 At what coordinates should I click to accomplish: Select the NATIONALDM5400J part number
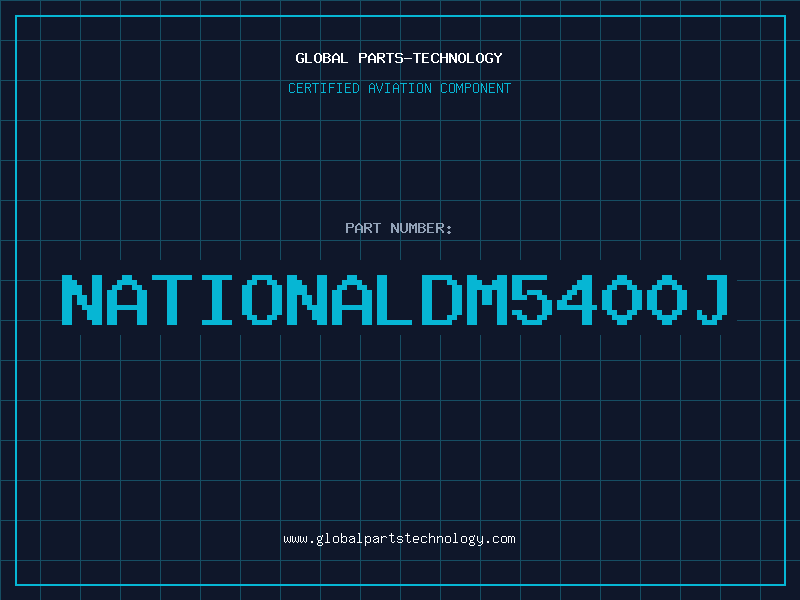click(x=394, y=300)
